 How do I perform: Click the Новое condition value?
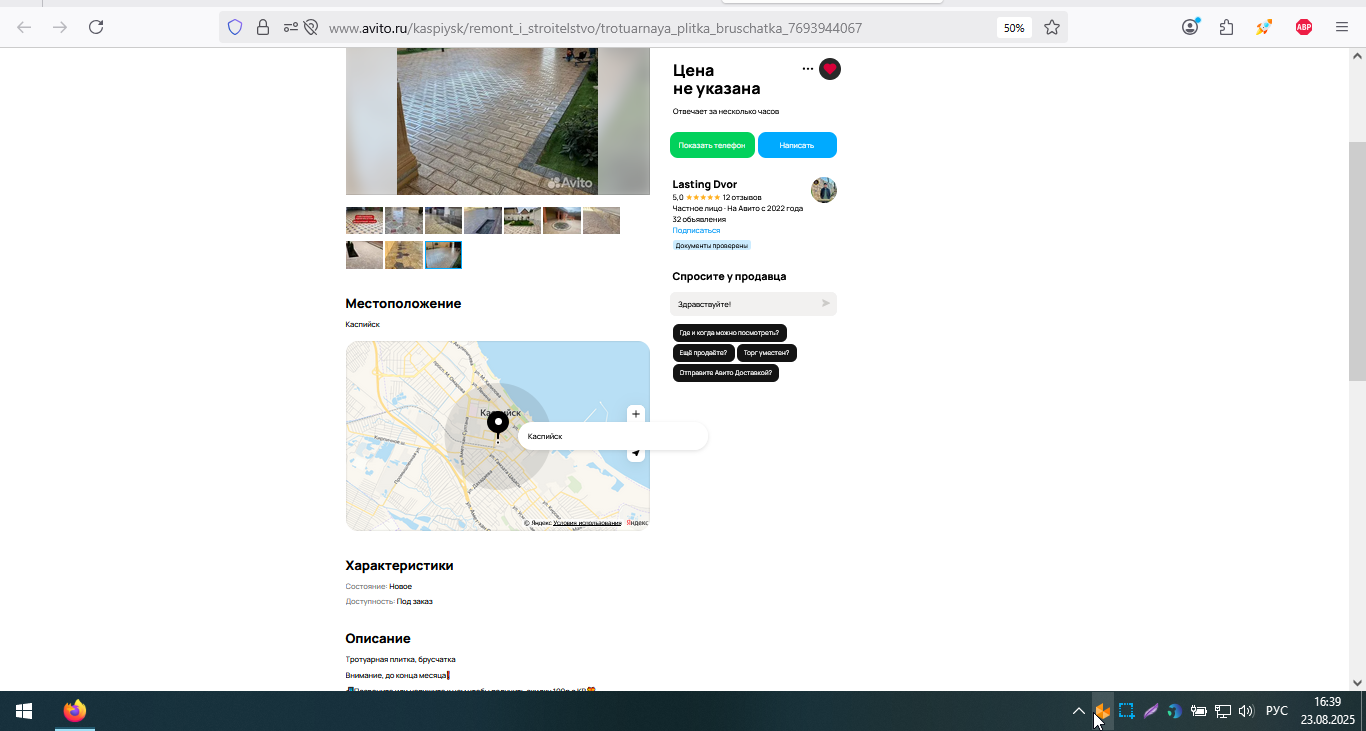(400, 586)
